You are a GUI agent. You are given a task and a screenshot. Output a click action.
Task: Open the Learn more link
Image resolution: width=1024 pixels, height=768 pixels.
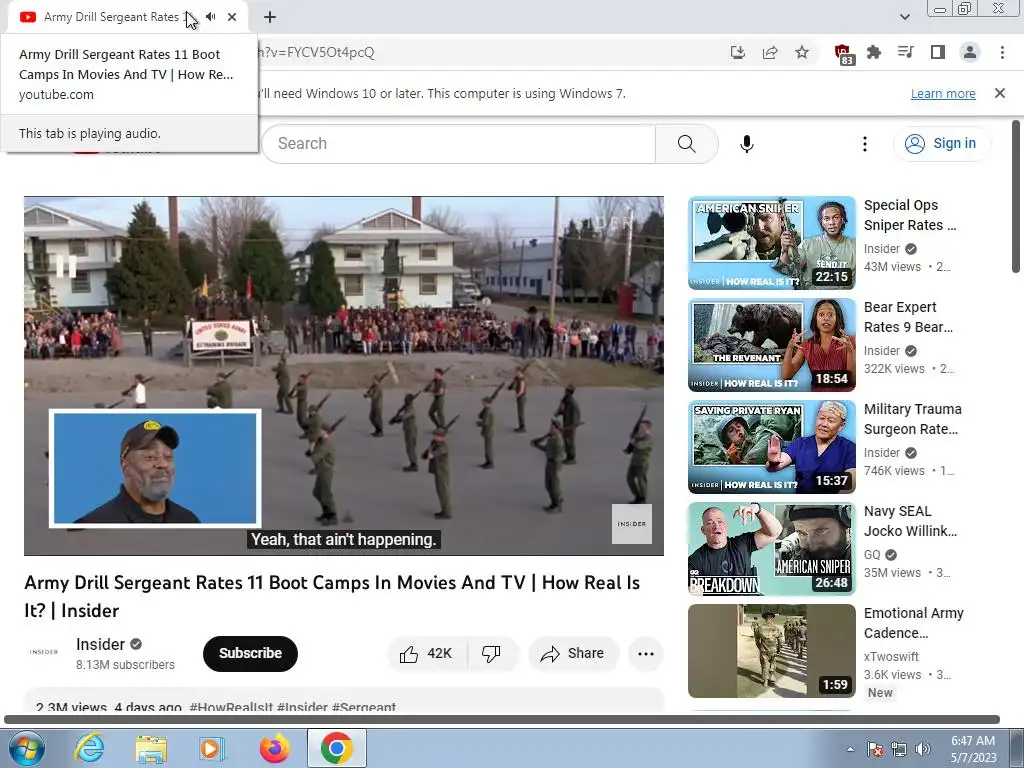[x=943, y=93]
